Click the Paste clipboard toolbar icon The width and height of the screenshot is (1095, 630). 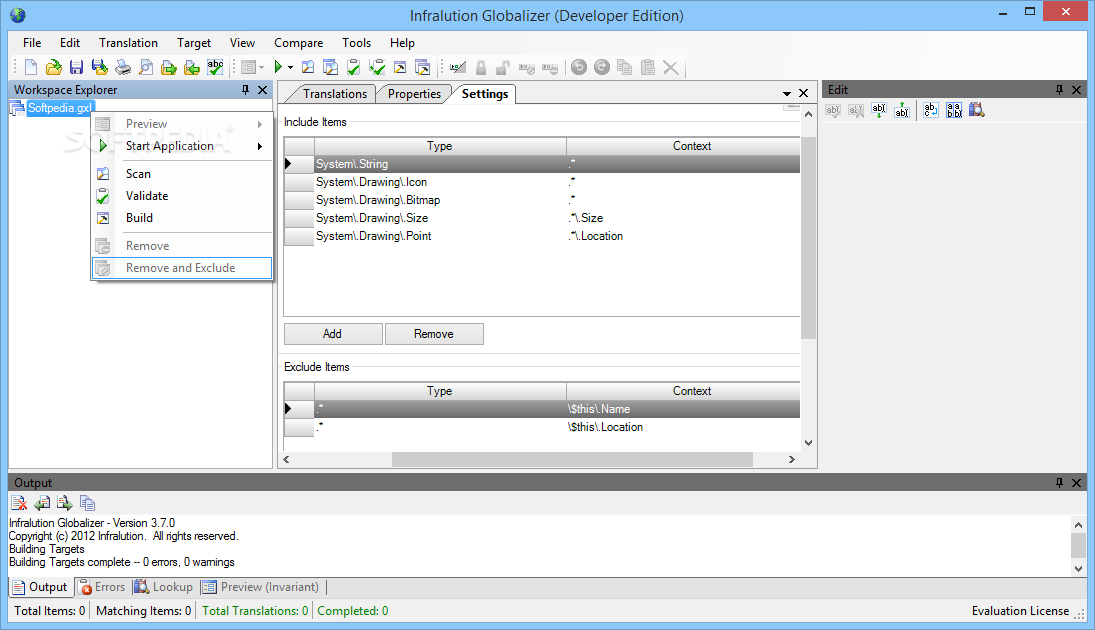point(648,67)
